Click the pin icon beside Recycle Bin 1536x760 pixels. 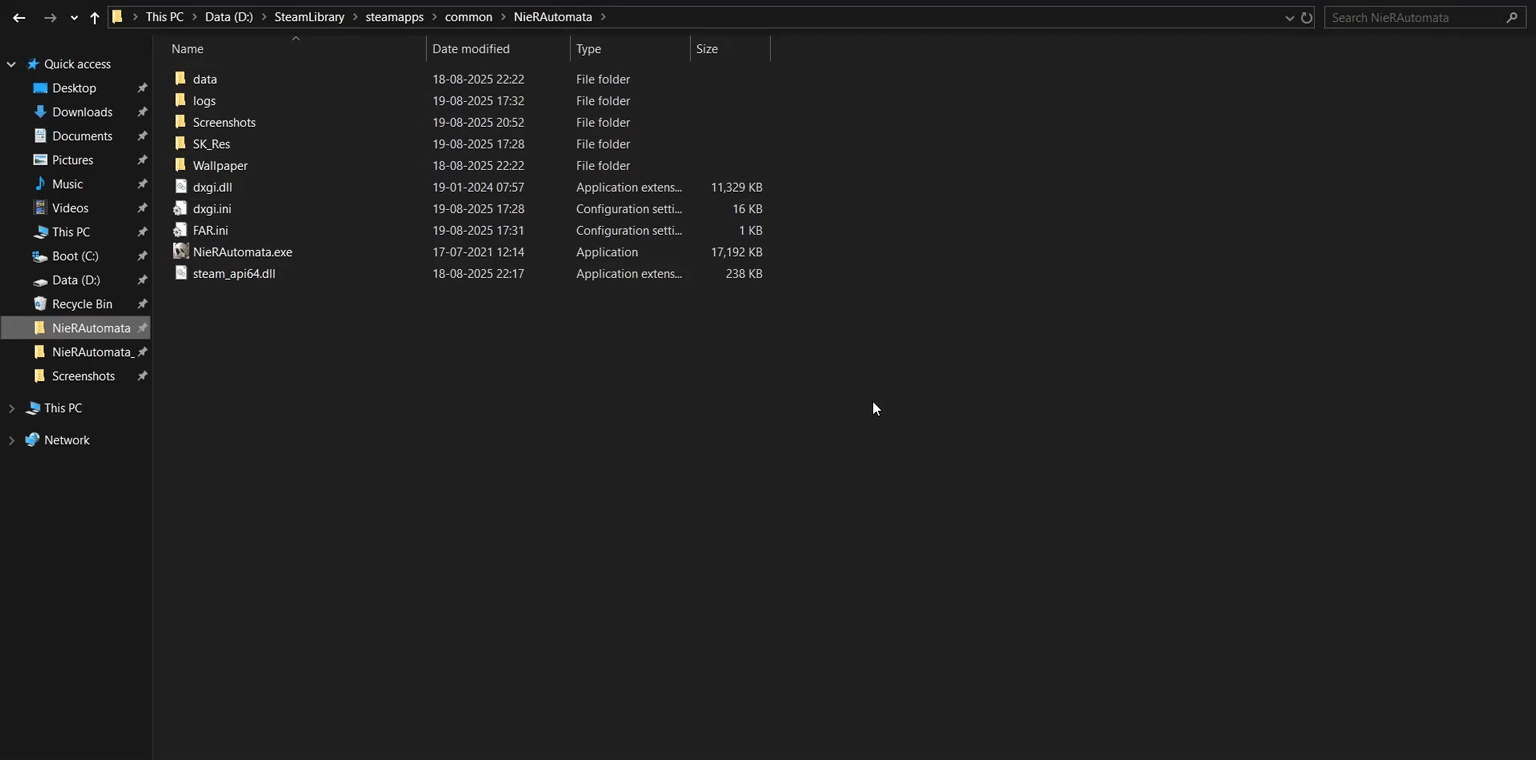[142, 304]
